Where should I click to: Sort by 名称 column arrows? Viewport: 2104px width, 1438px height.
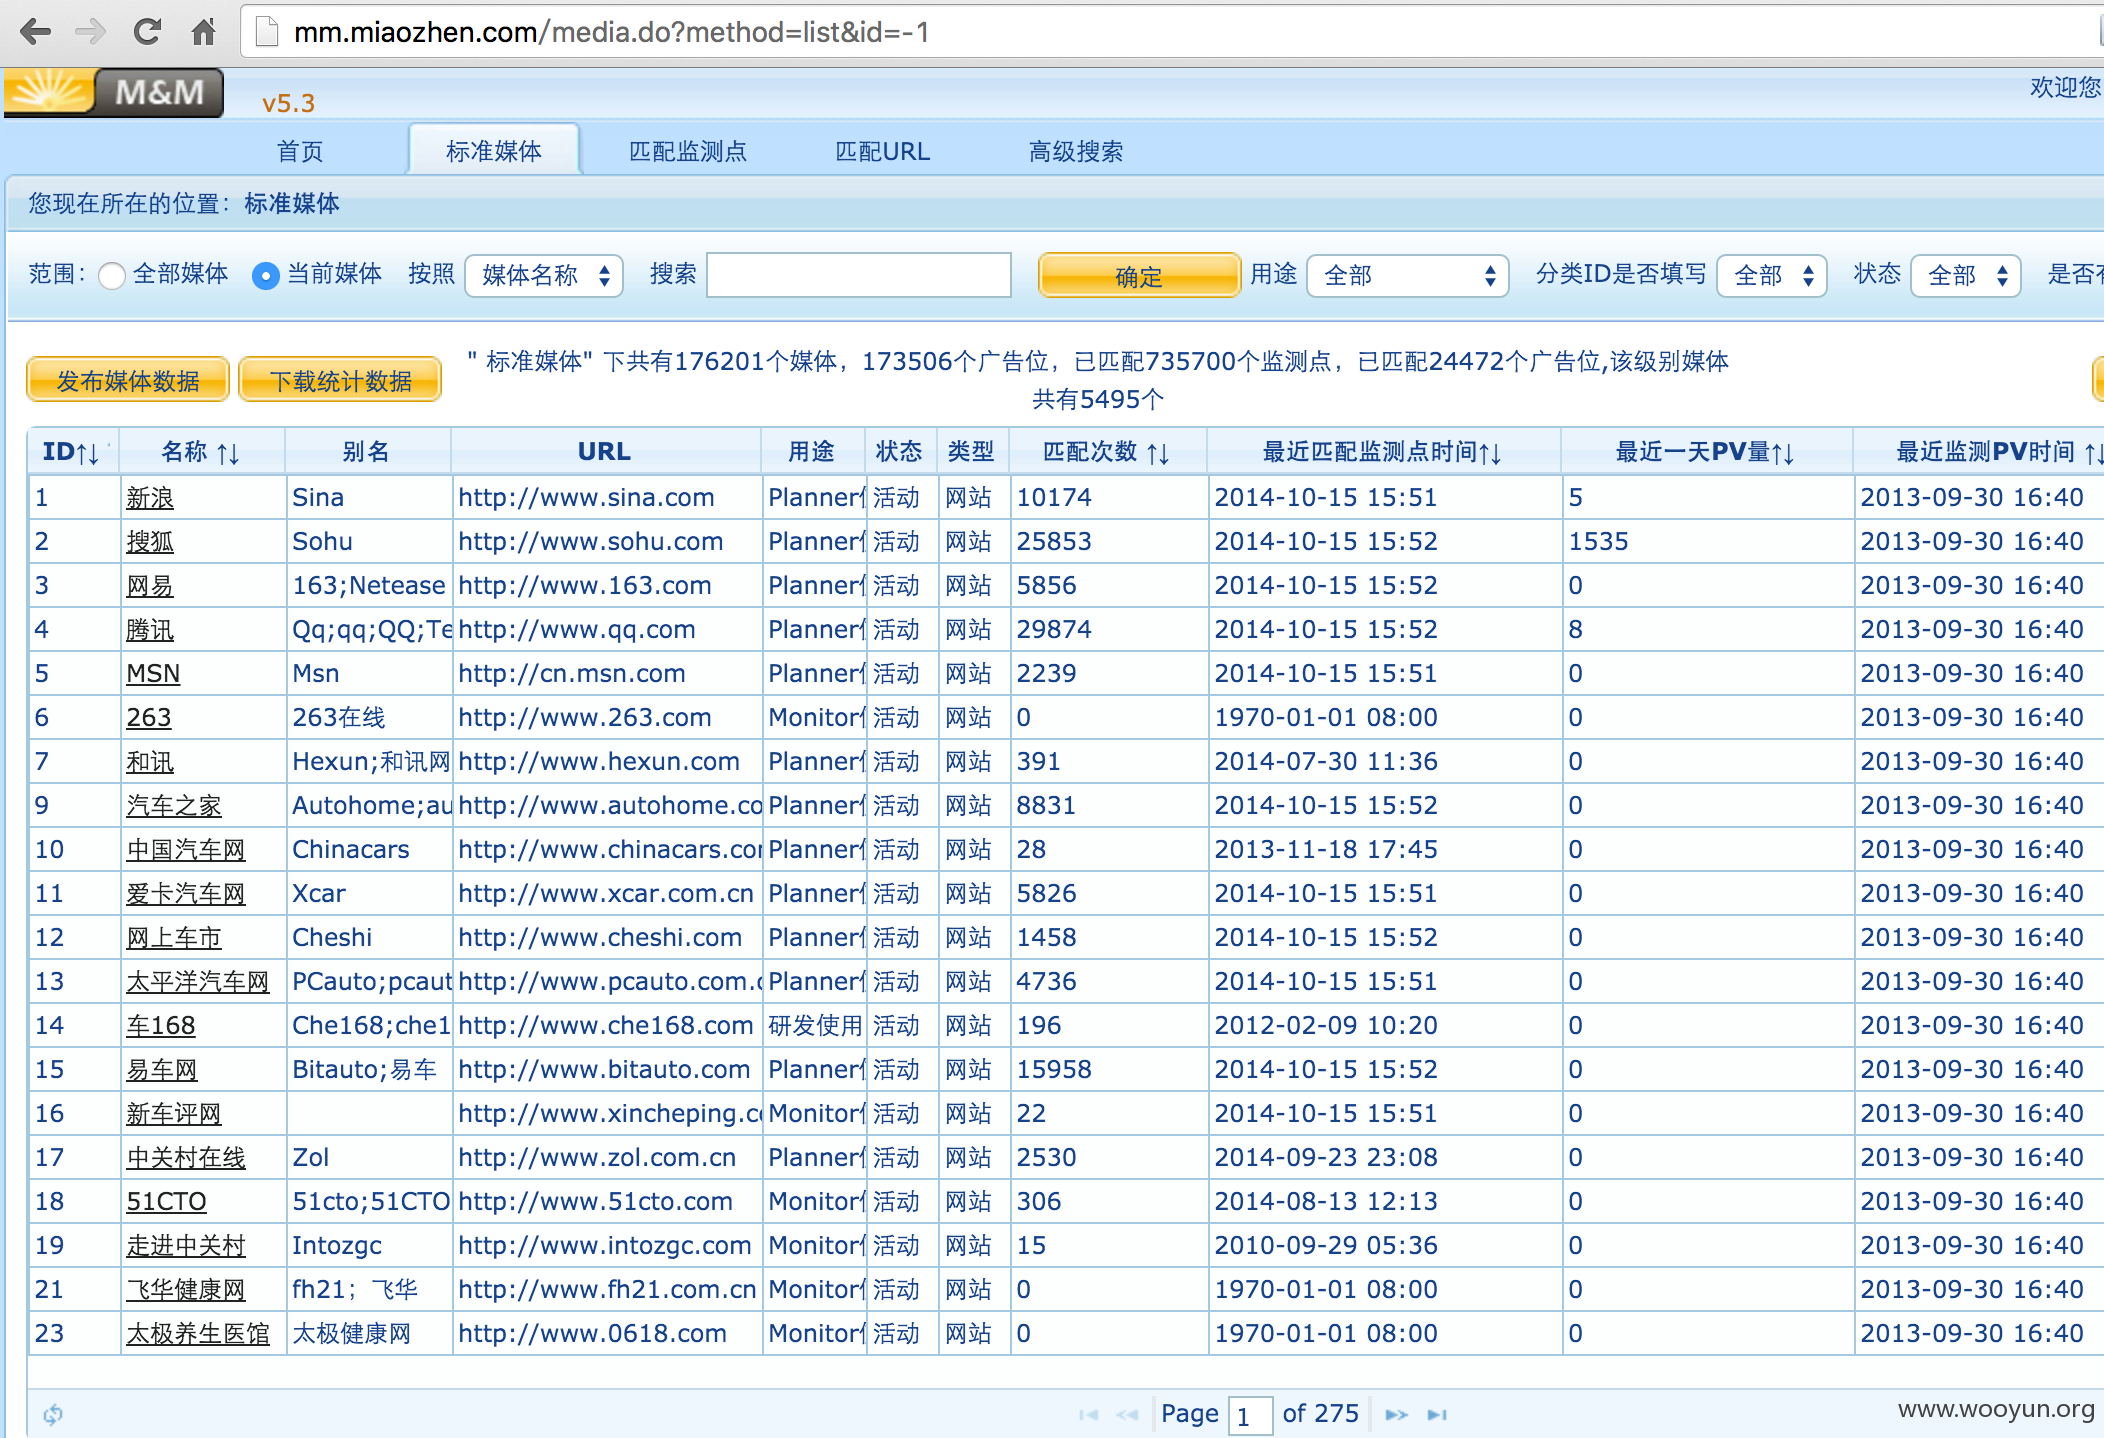(228, 453)
